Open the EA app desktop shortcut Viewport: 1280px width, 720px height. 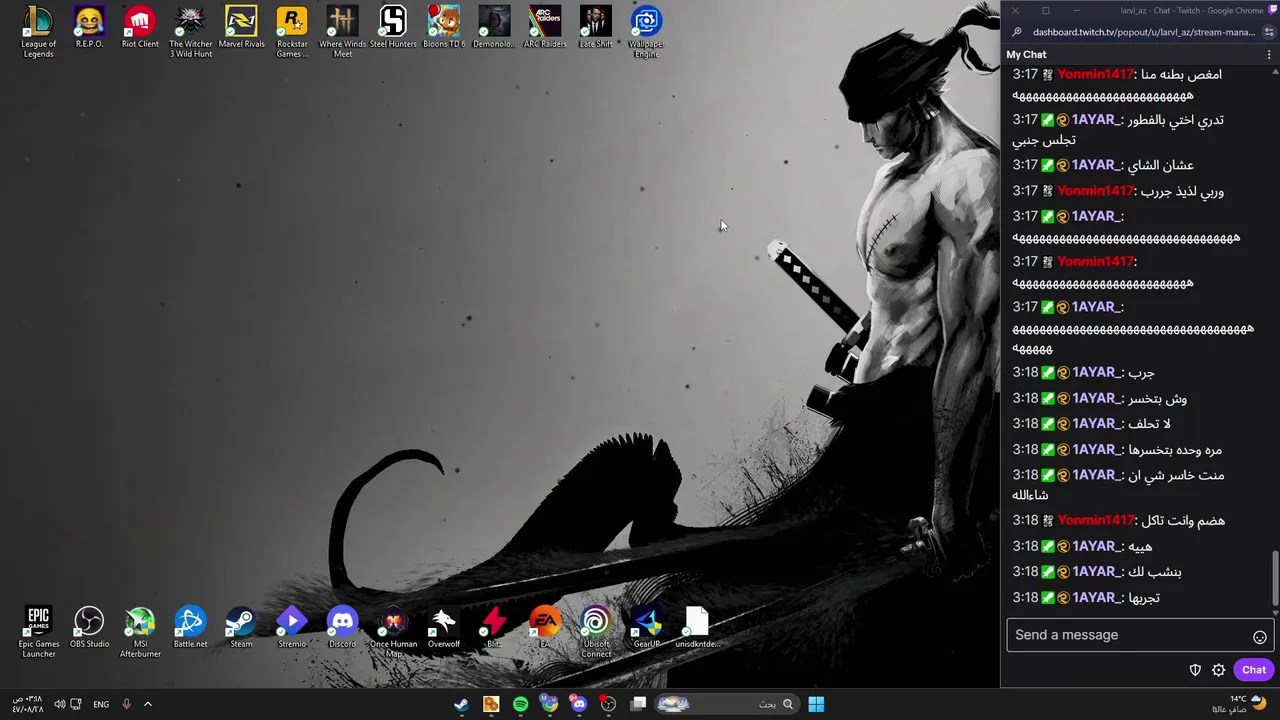545,628
